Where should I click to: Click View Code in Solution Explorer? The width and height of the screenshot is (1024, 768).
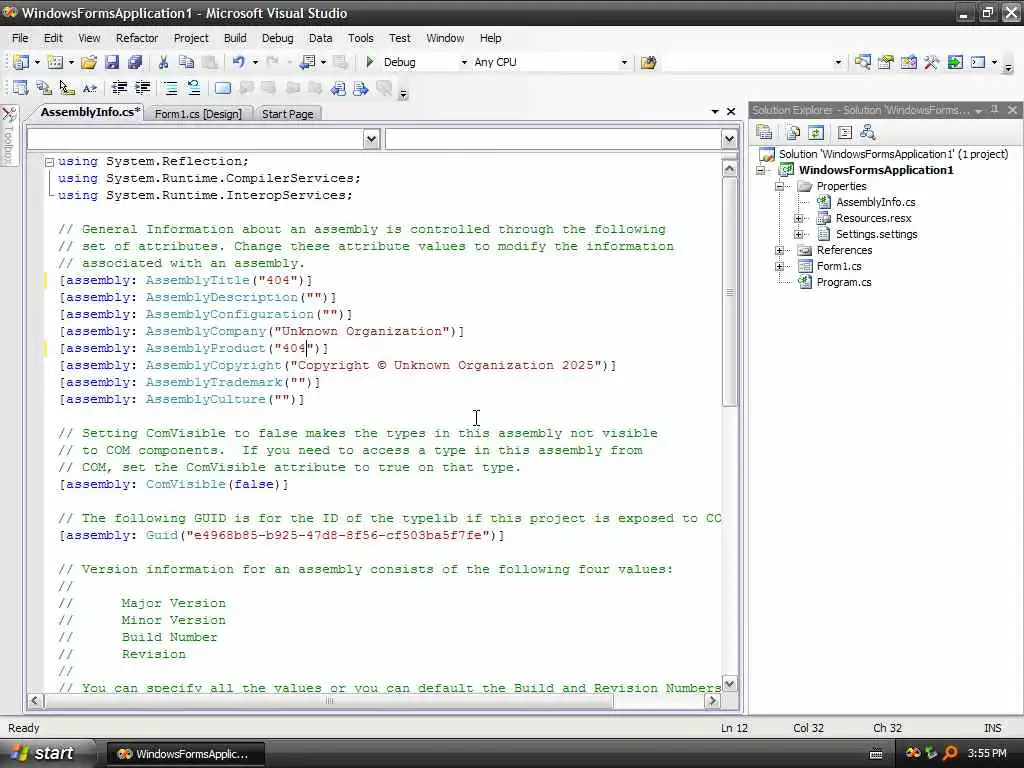coord(844,133)
